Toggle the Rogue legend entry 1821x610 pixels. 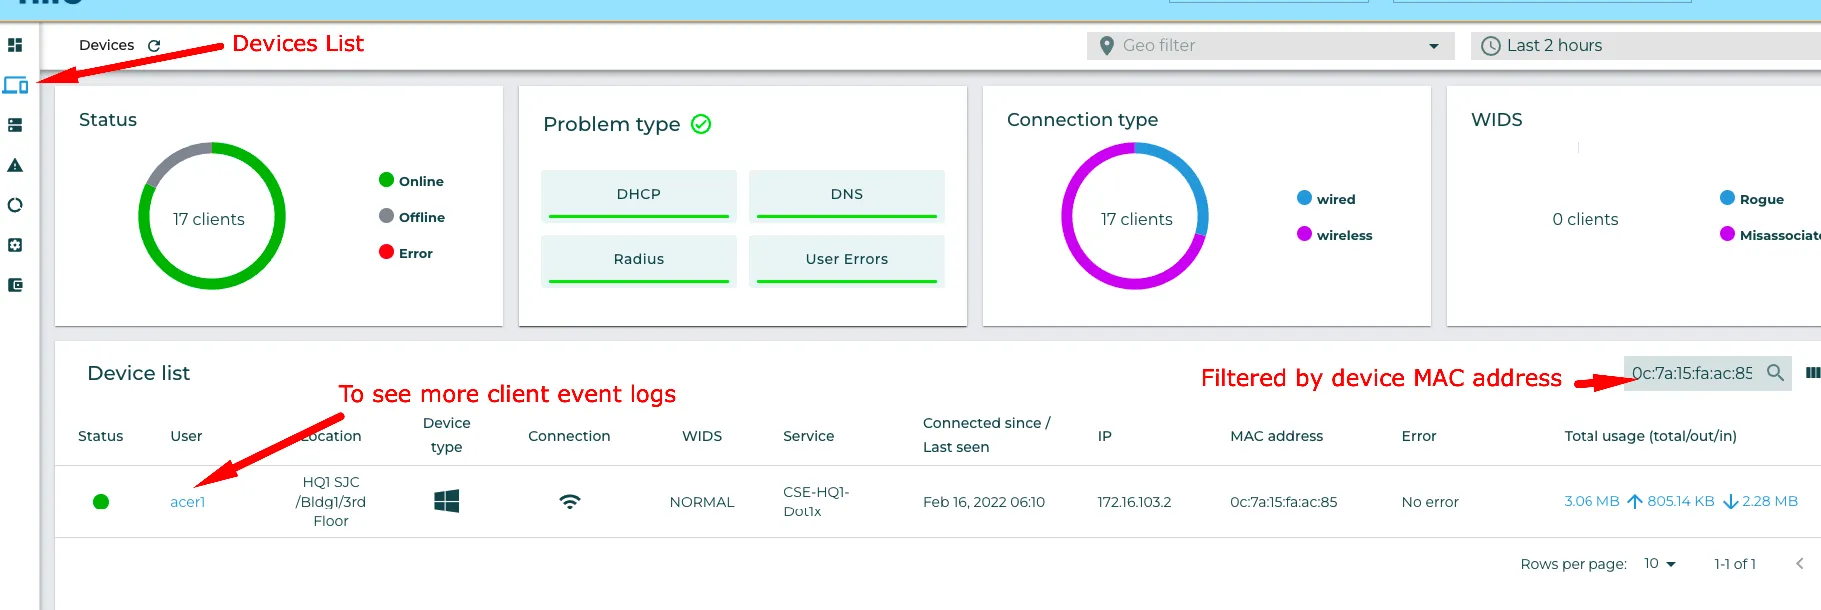pyautogui.click(x=1752, y=199)
